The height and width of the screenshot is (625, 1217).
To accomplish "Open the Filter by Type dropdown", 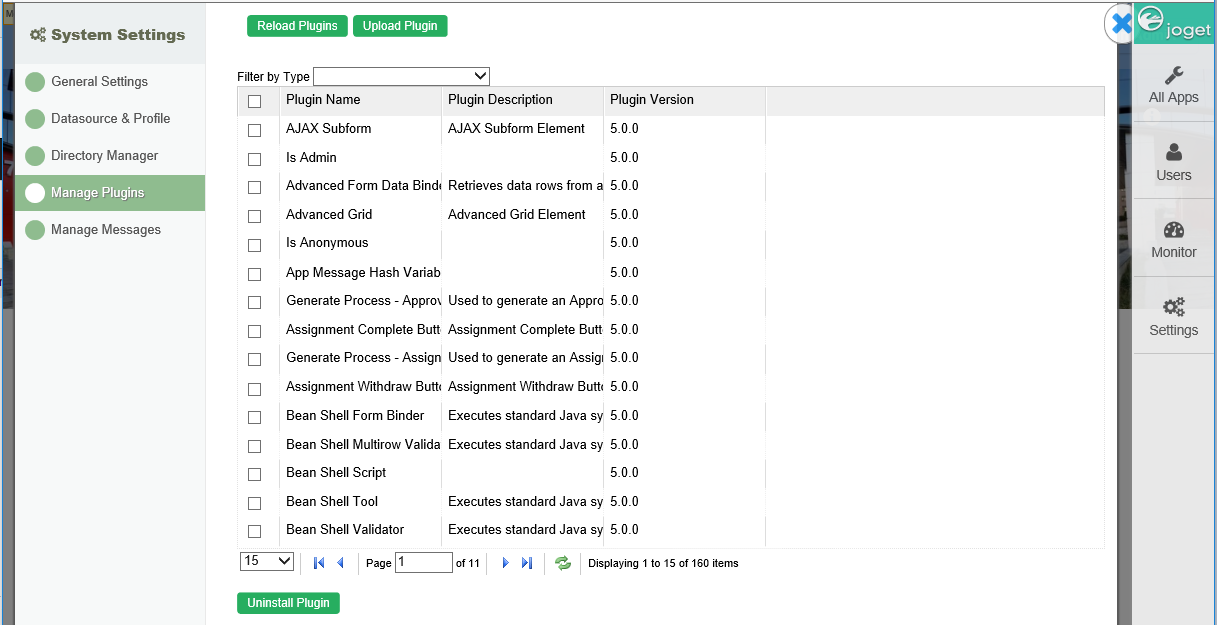I will 401,76.
